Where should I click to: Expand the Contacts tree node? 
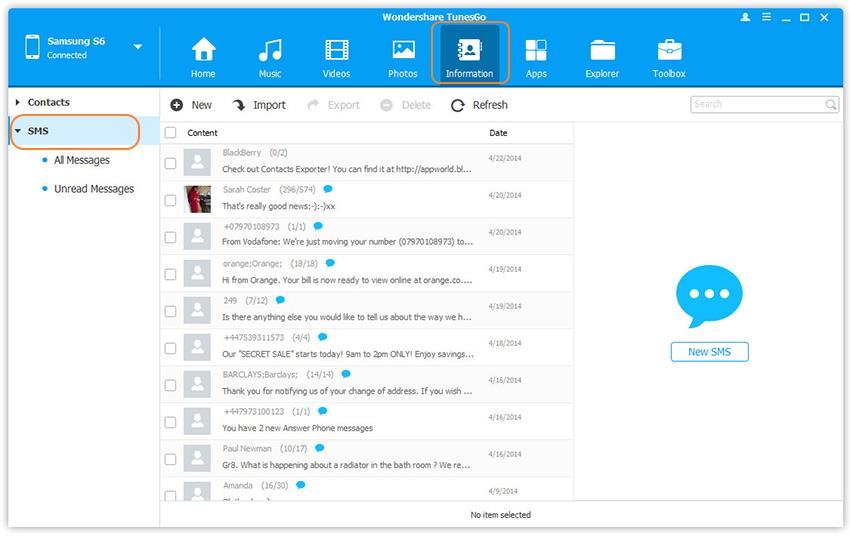click(18, 102)
